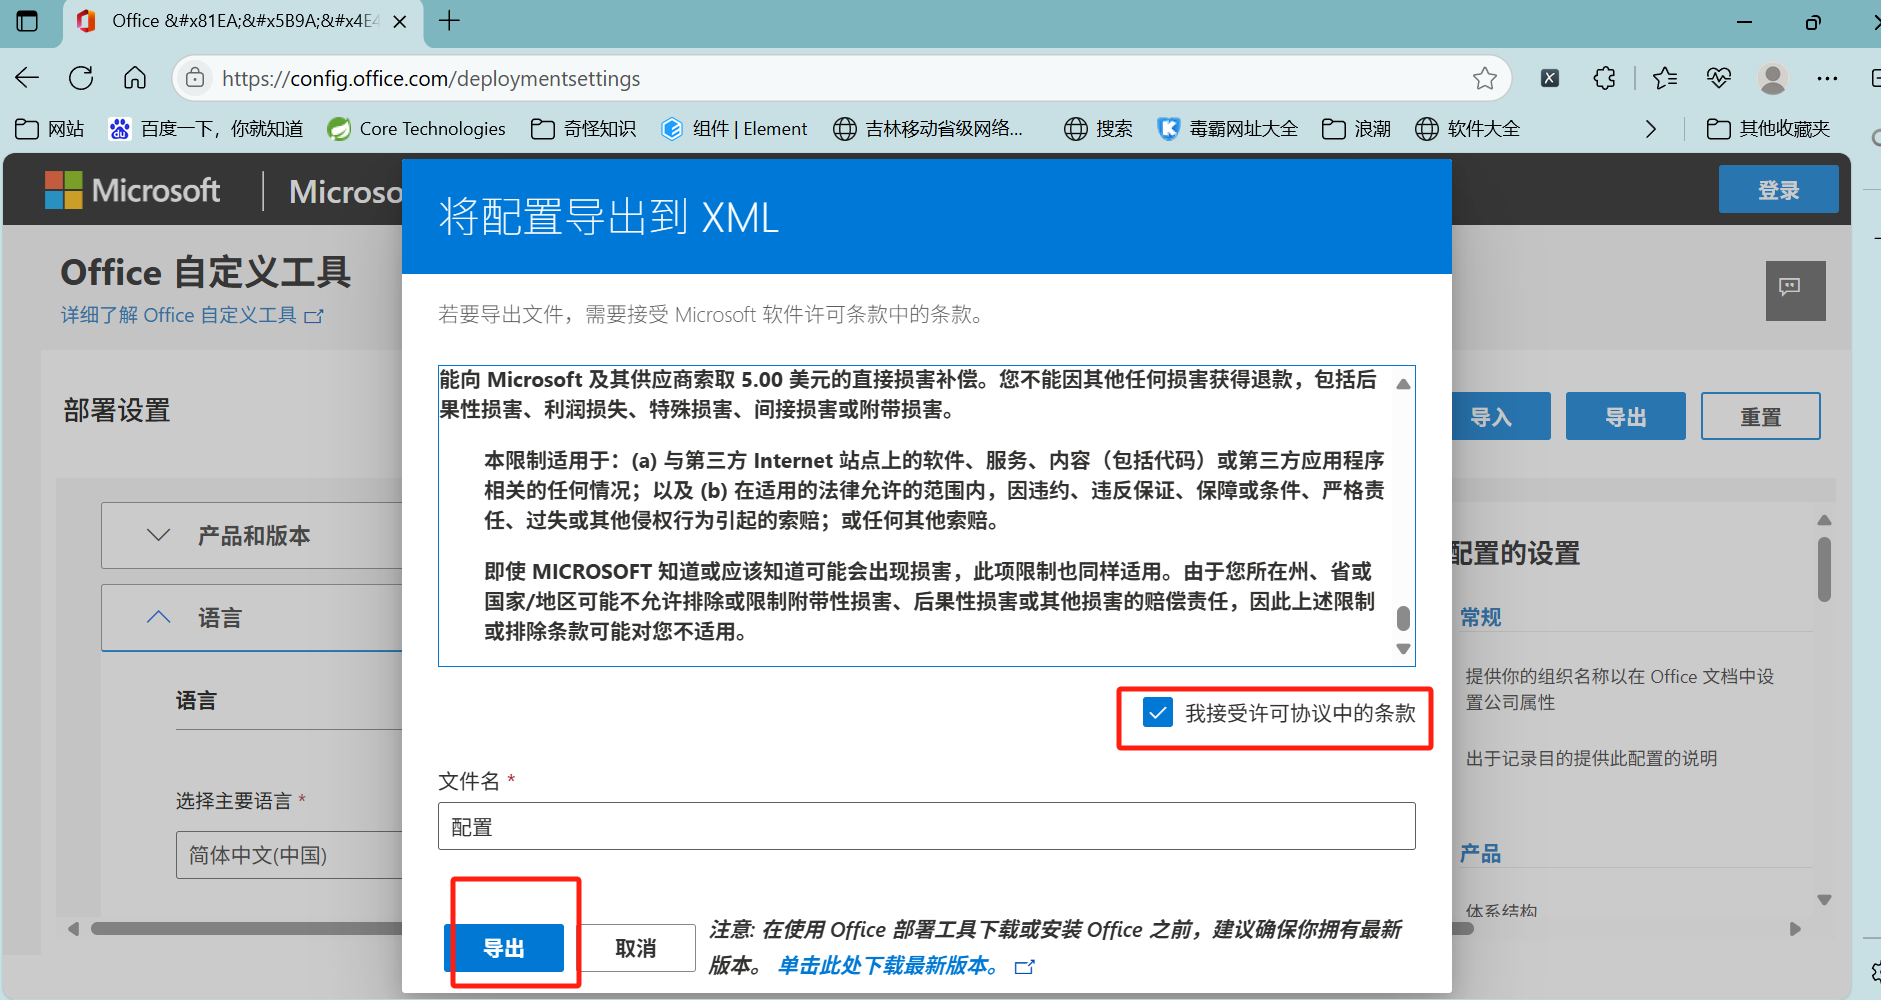Open the X extension icon in toolbar

(x=1550, y=78)
